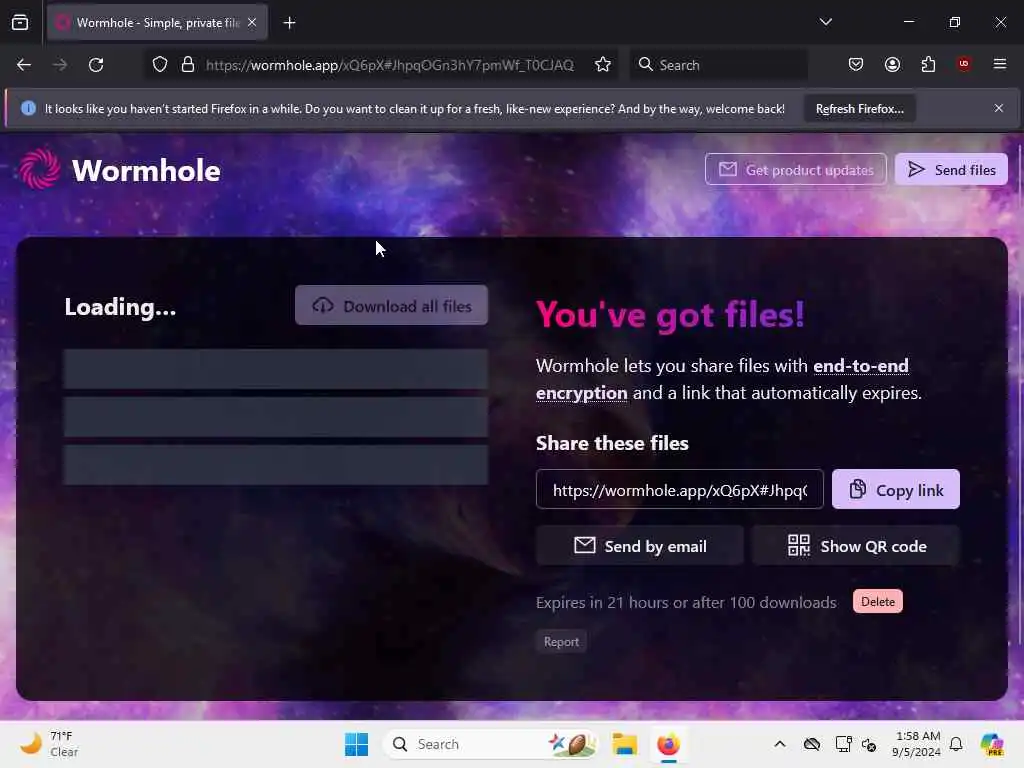Select the wormhole share URL field
This screenshot has width=1024, height=768.
click(x=679, y=490)
